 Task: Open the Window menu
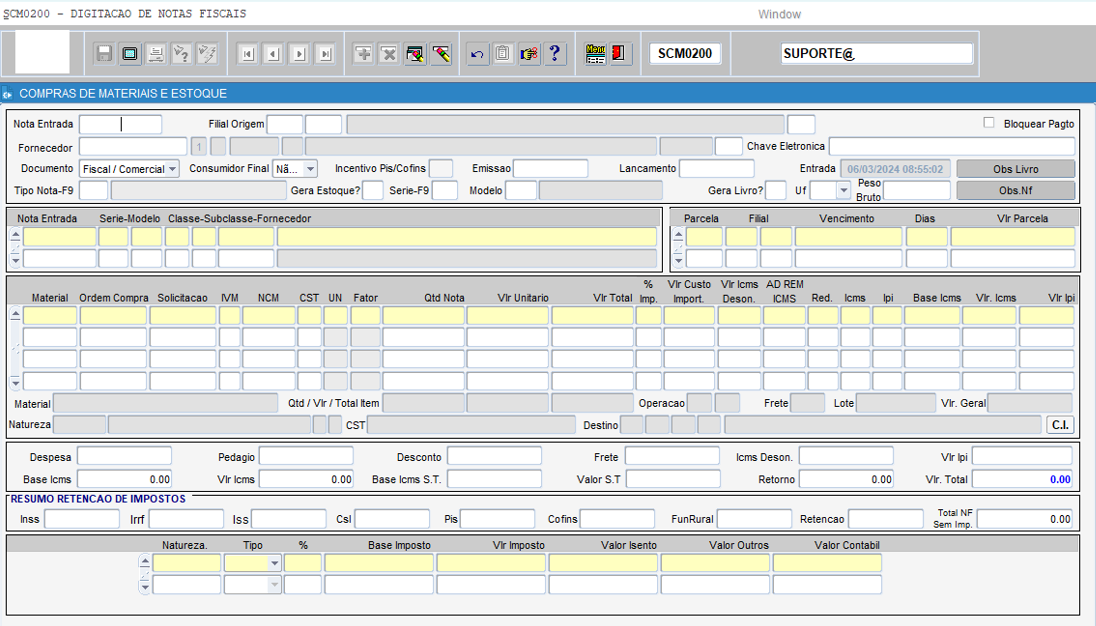[x=779, y=14]
